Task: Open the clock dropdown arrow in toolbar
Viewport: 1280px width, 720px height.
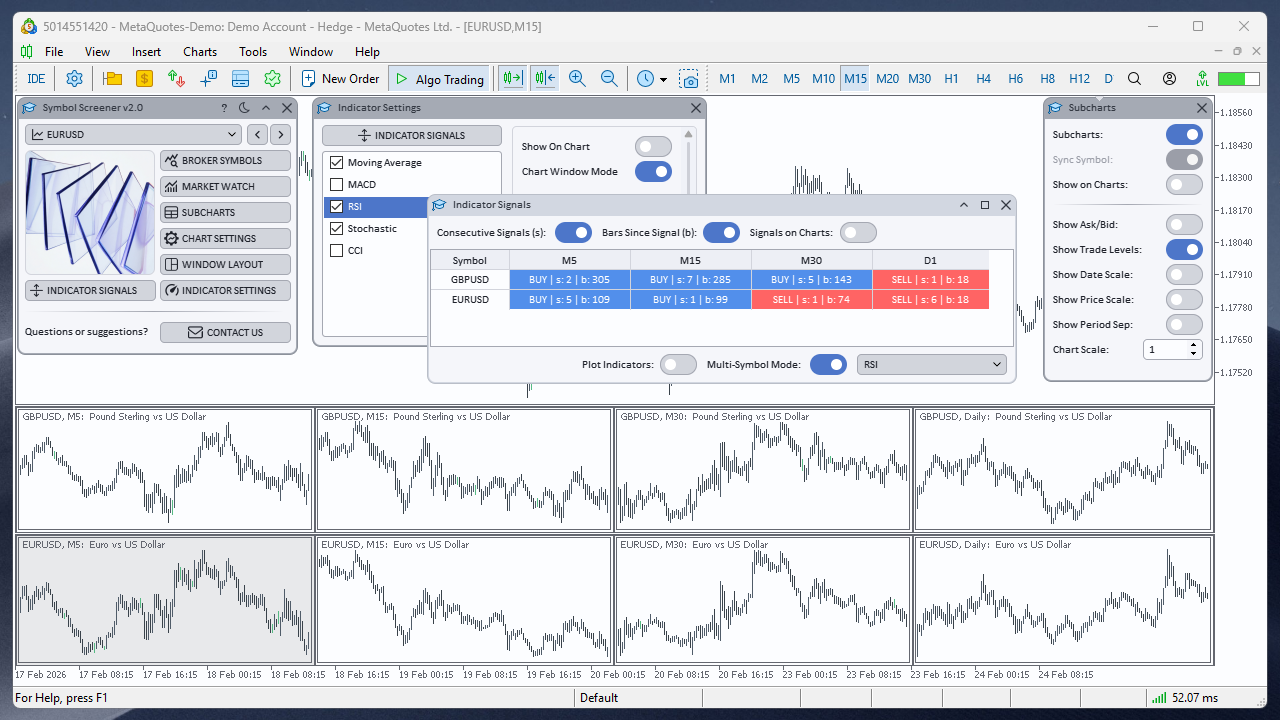Action: pos(664,79)
